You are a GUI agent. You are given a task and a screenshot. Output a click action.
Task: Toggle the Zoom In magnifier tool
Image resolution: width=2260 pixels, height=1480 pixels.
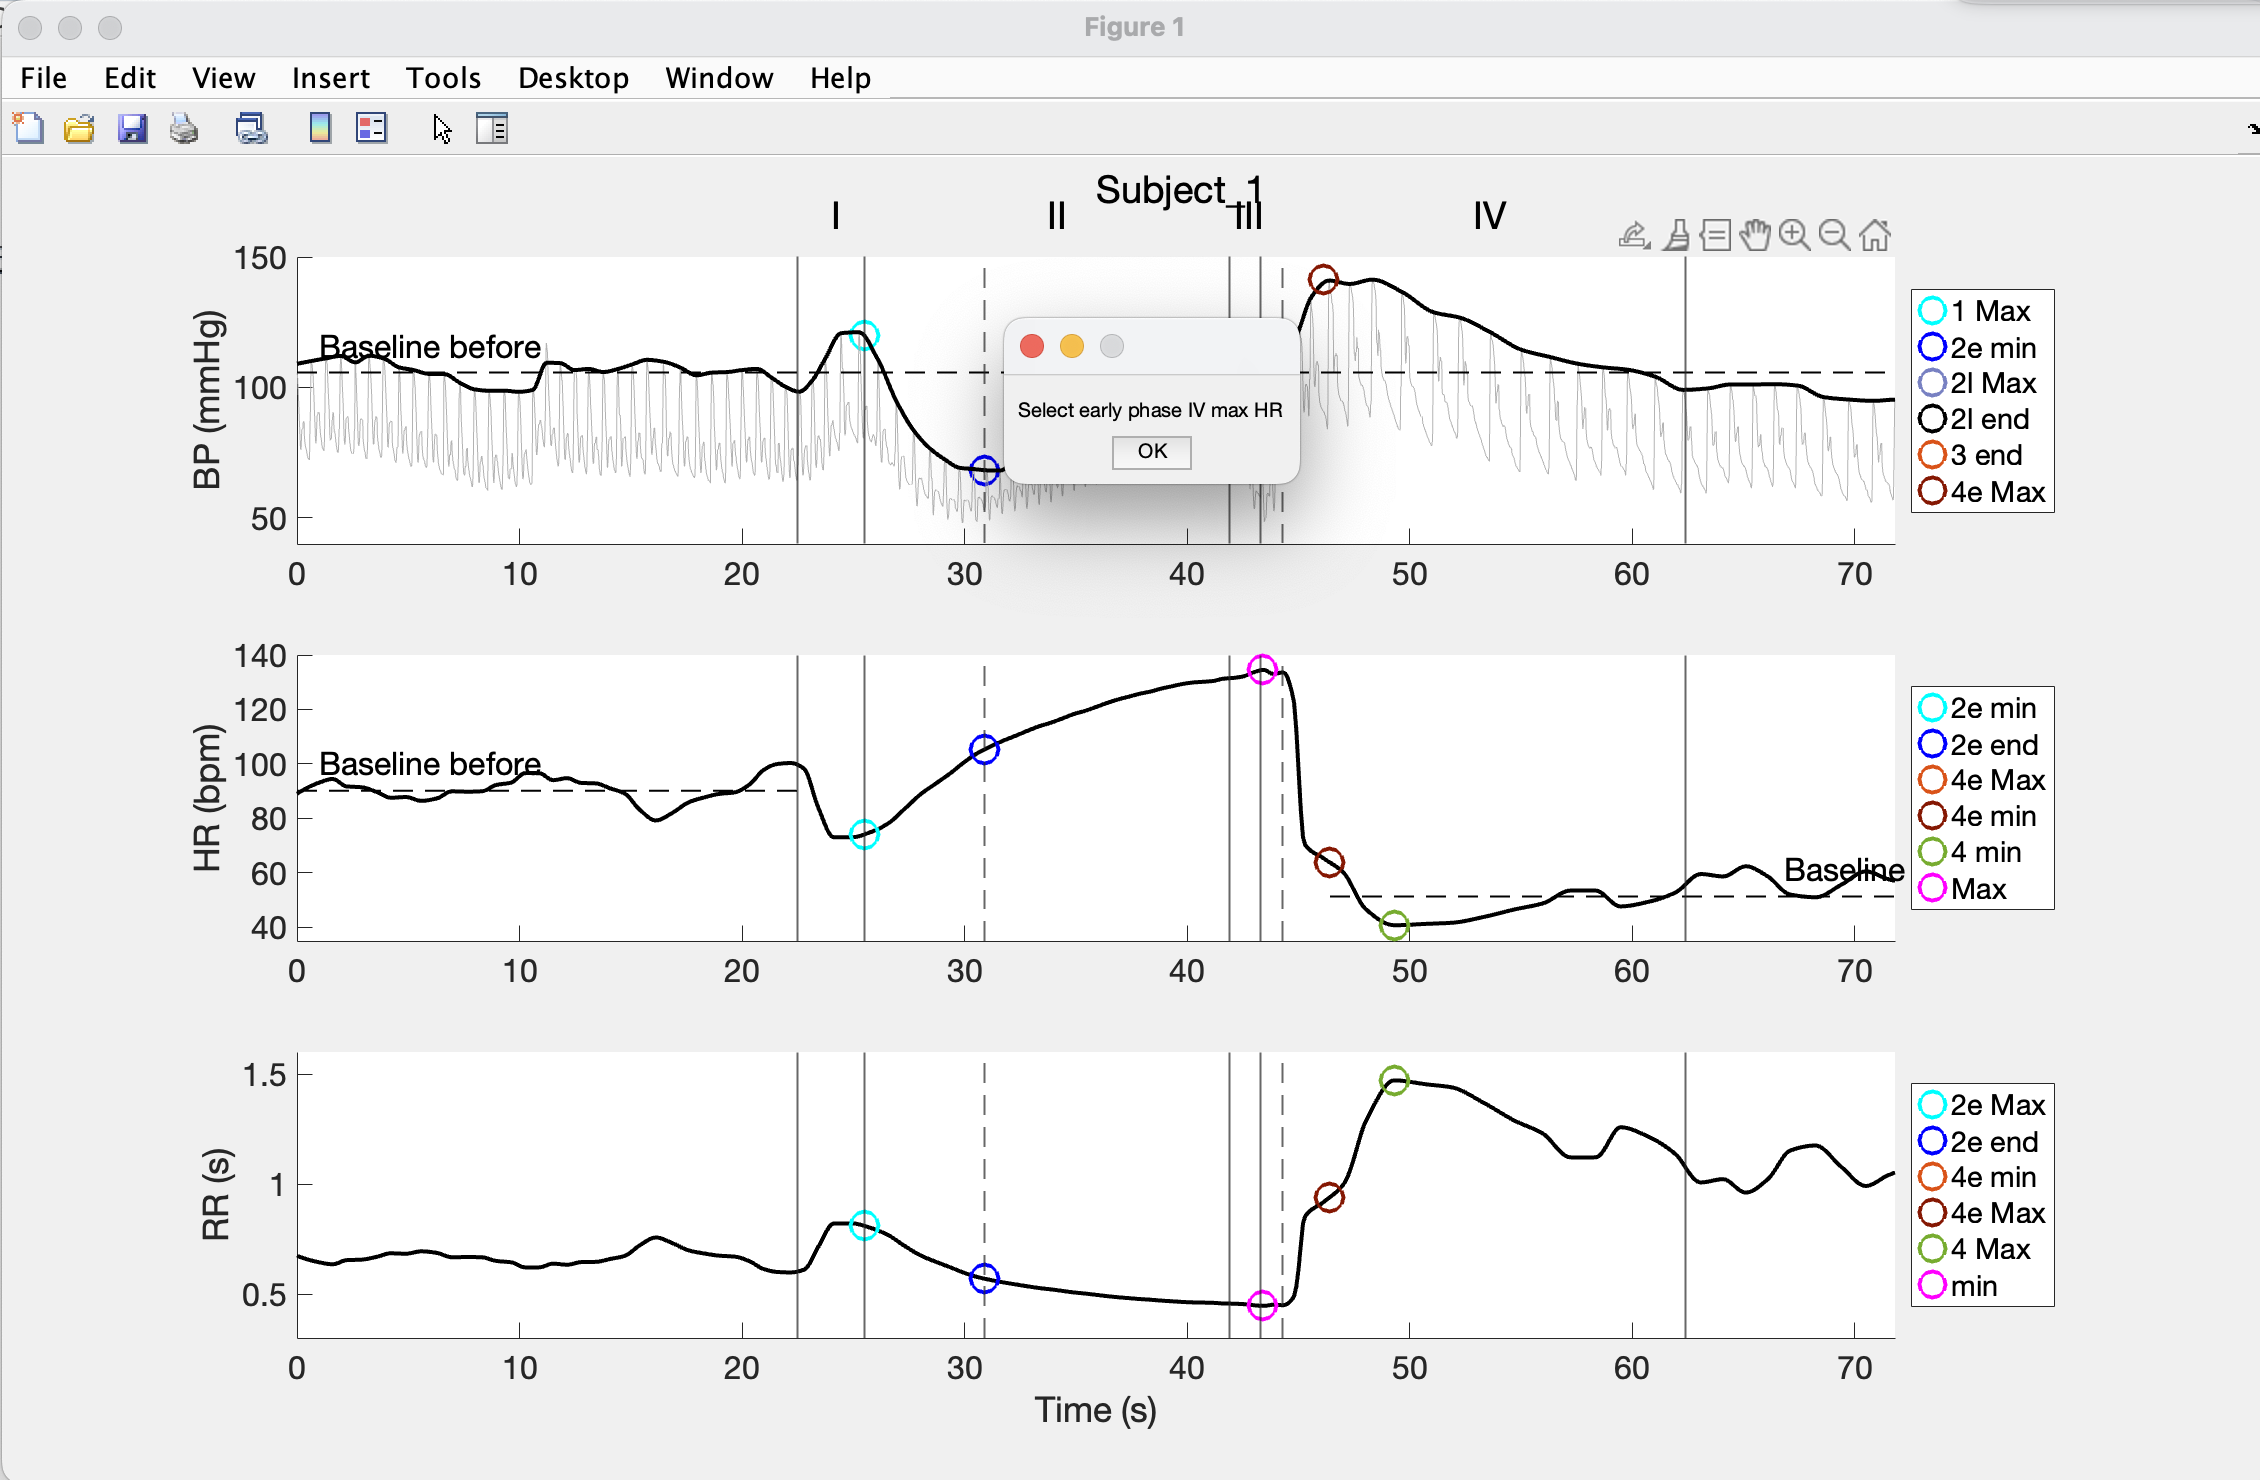click(x=1795, y=236)
